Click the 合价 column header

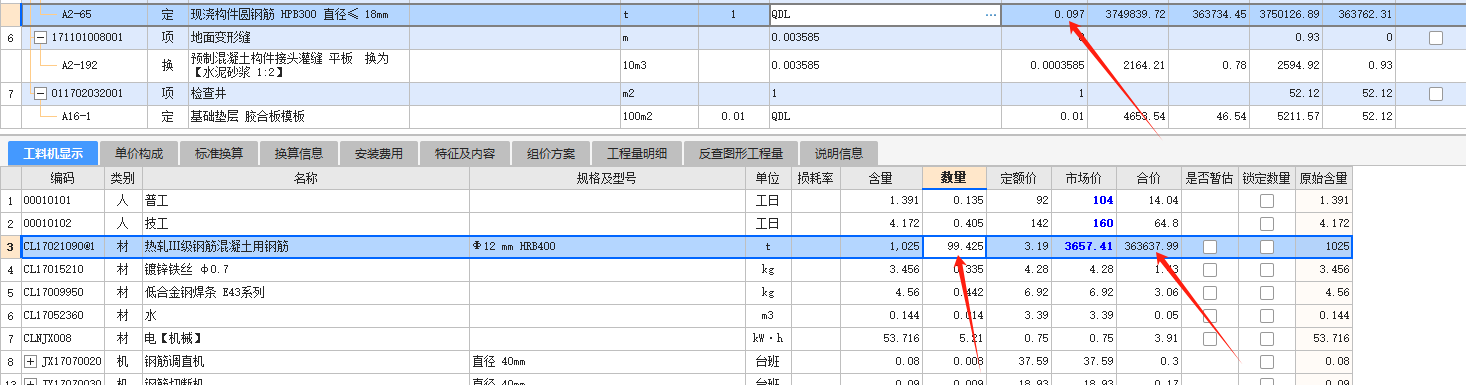pos(1149,178)
